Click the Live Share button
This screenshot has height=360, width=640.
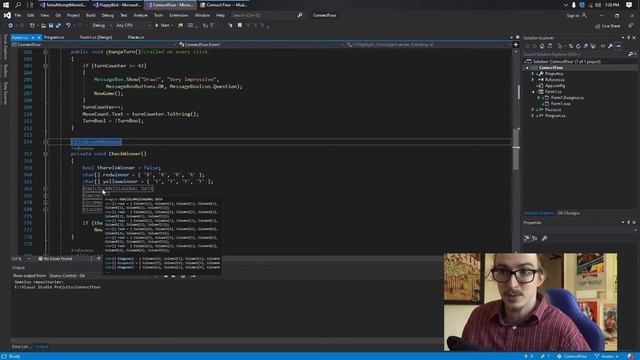click(x=608, y=26)
